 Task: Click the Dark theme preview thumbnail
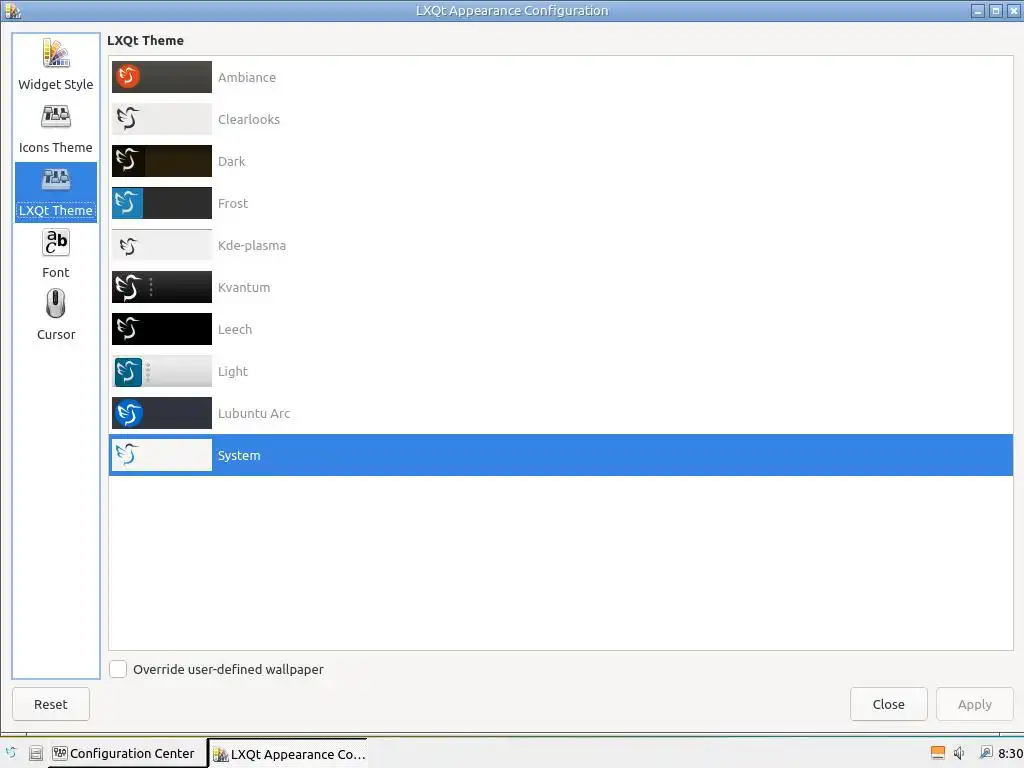162,161
